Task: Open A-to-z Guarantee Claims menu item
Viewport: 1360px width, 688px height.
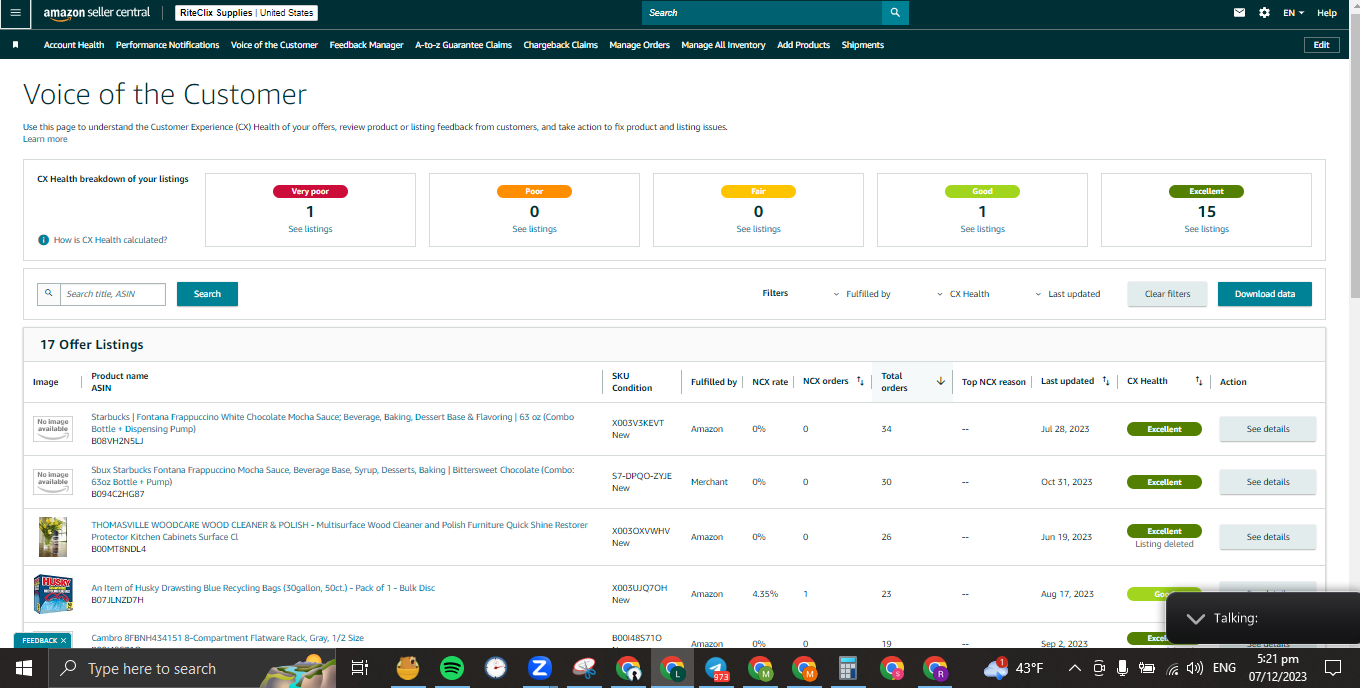Action: click(464, 45)
